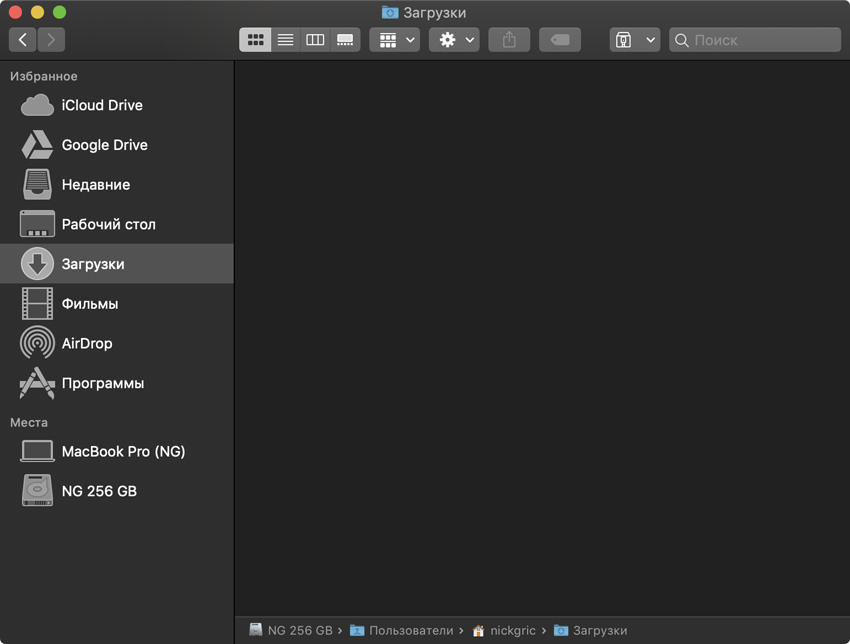Switch to column view
The height and width of the screenshot is (644, 850).
point(315,40)
